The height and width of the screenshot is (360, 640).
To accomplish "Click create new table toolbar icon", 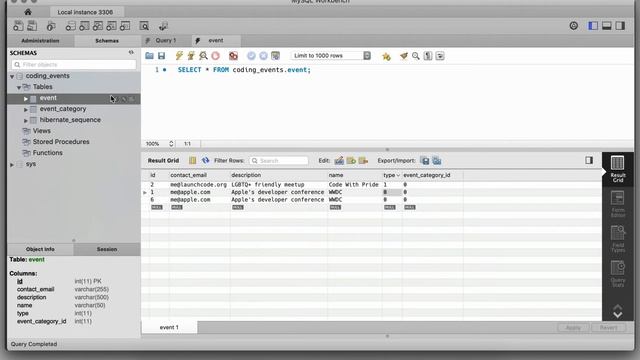I will (x=84, y=26).
